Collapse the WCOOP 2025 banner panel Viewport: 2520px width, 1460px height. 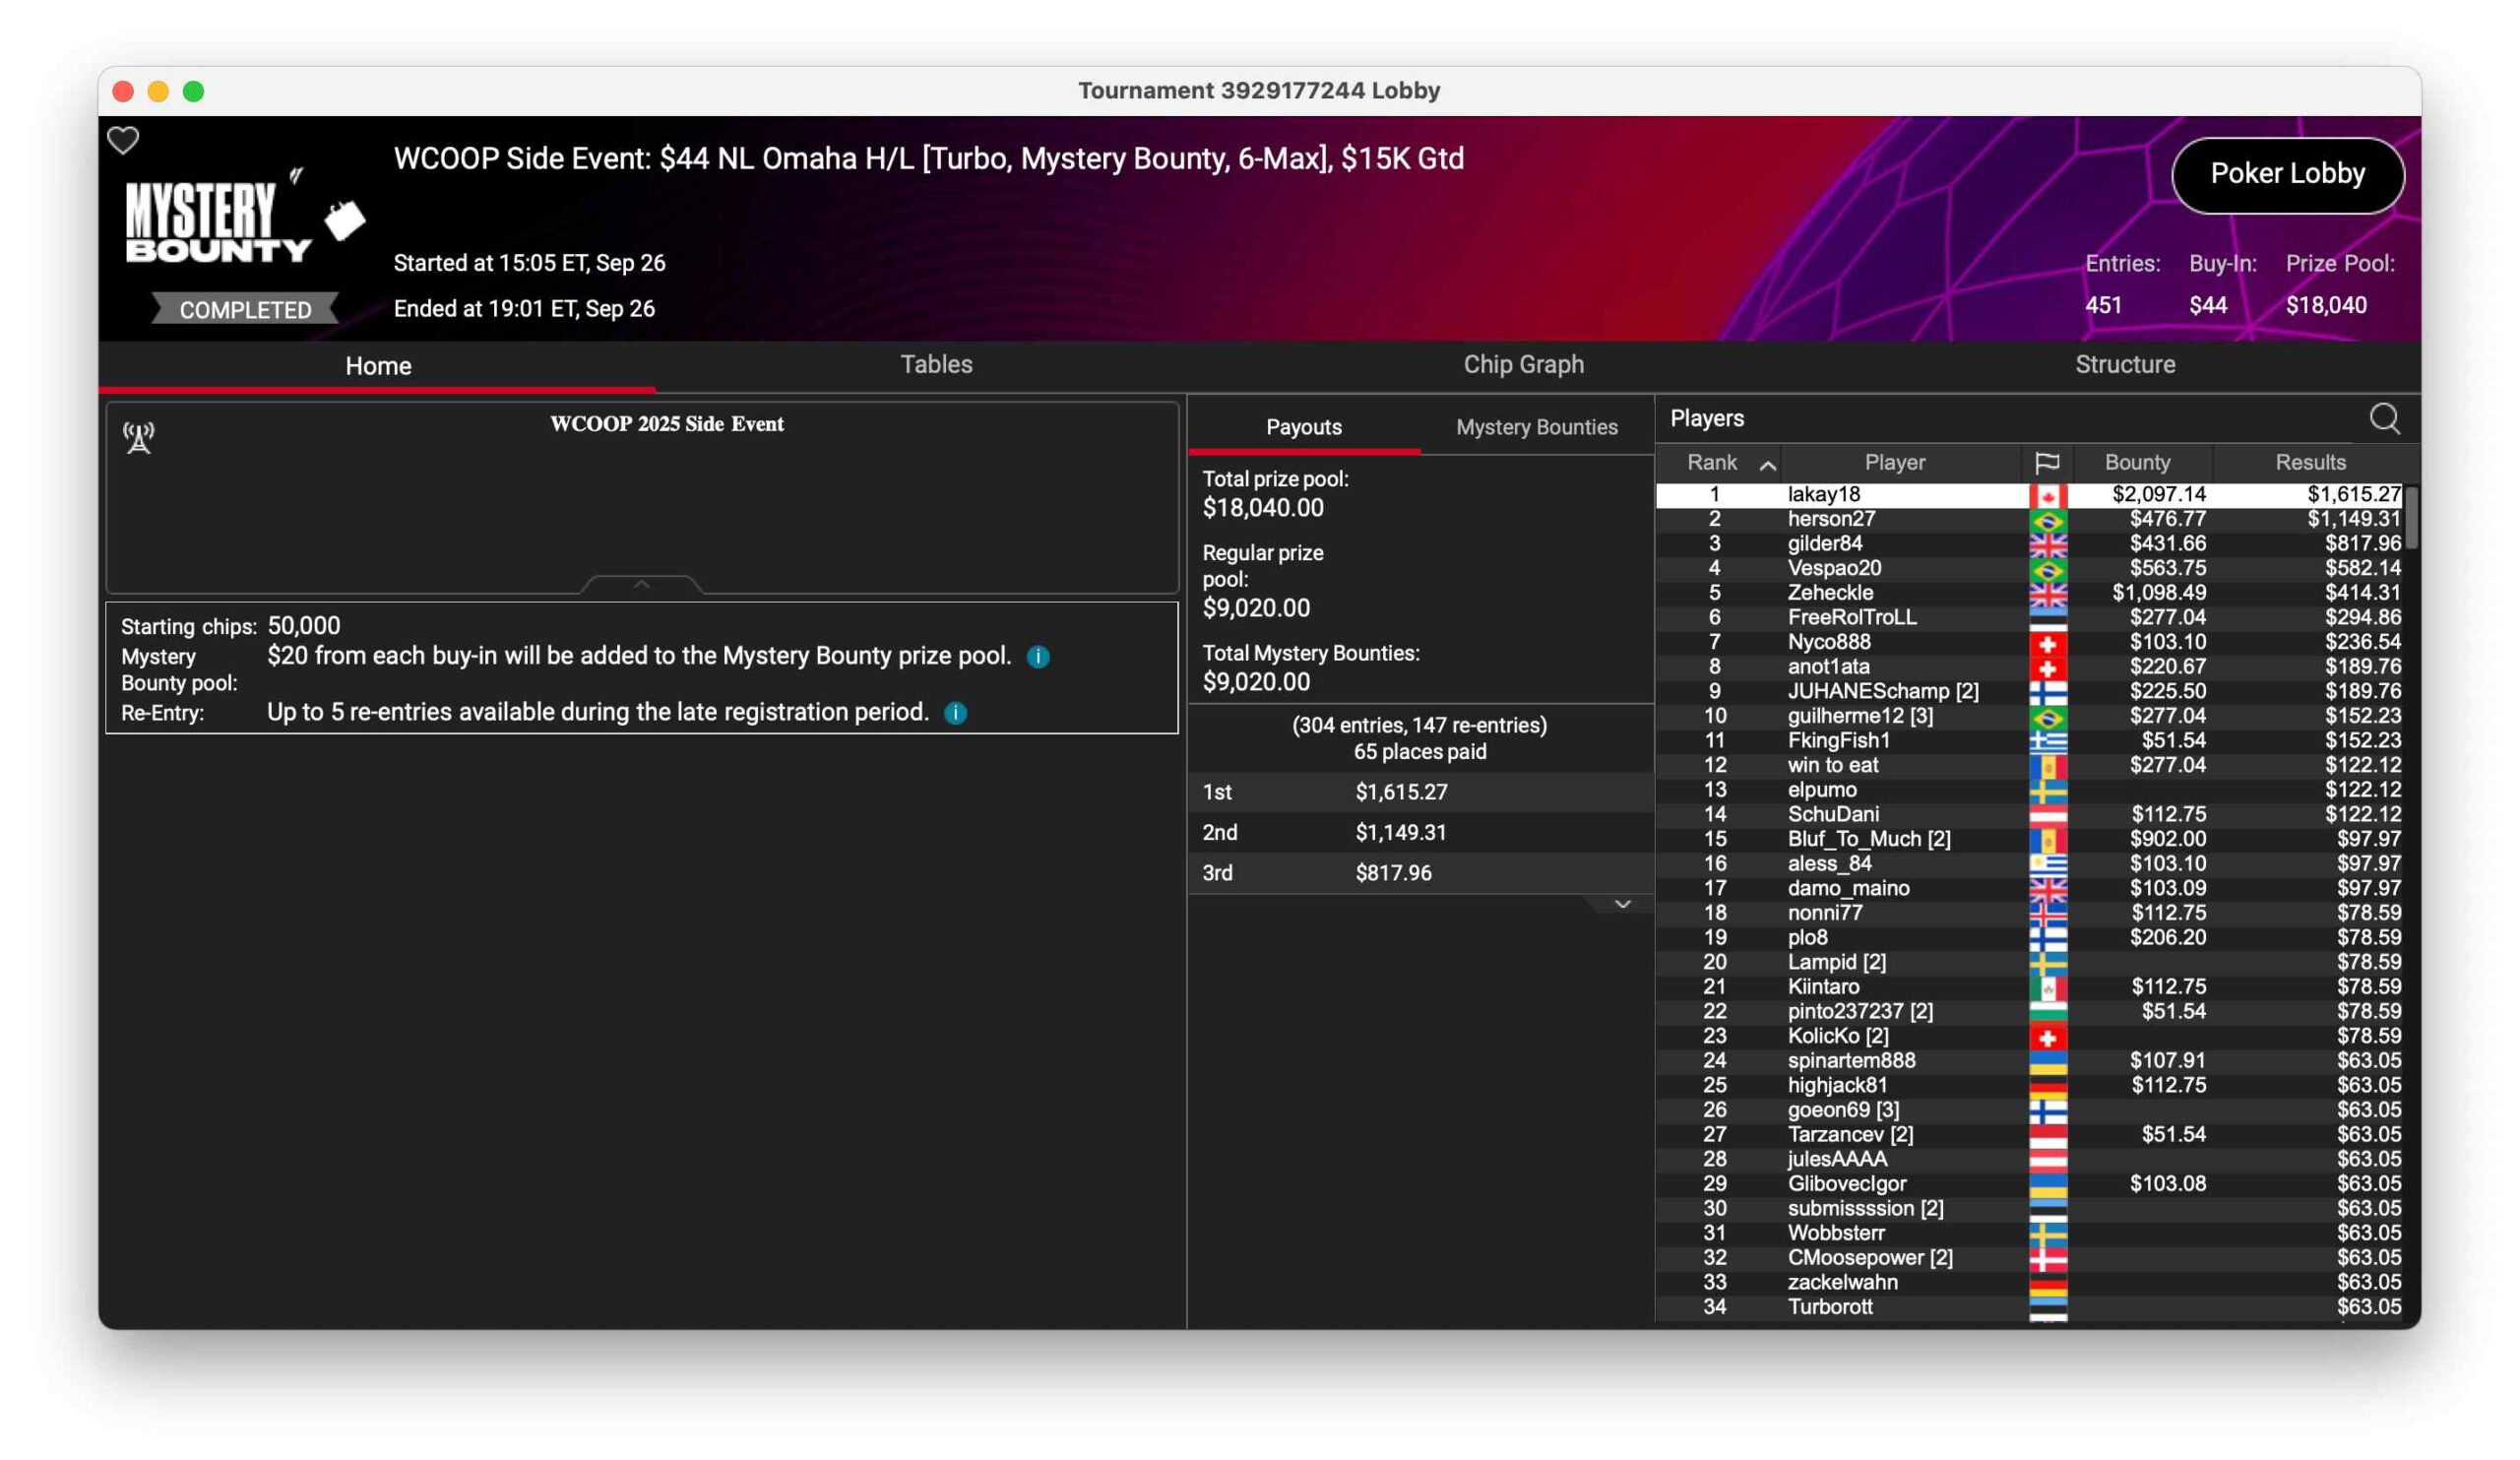[642, 584]
